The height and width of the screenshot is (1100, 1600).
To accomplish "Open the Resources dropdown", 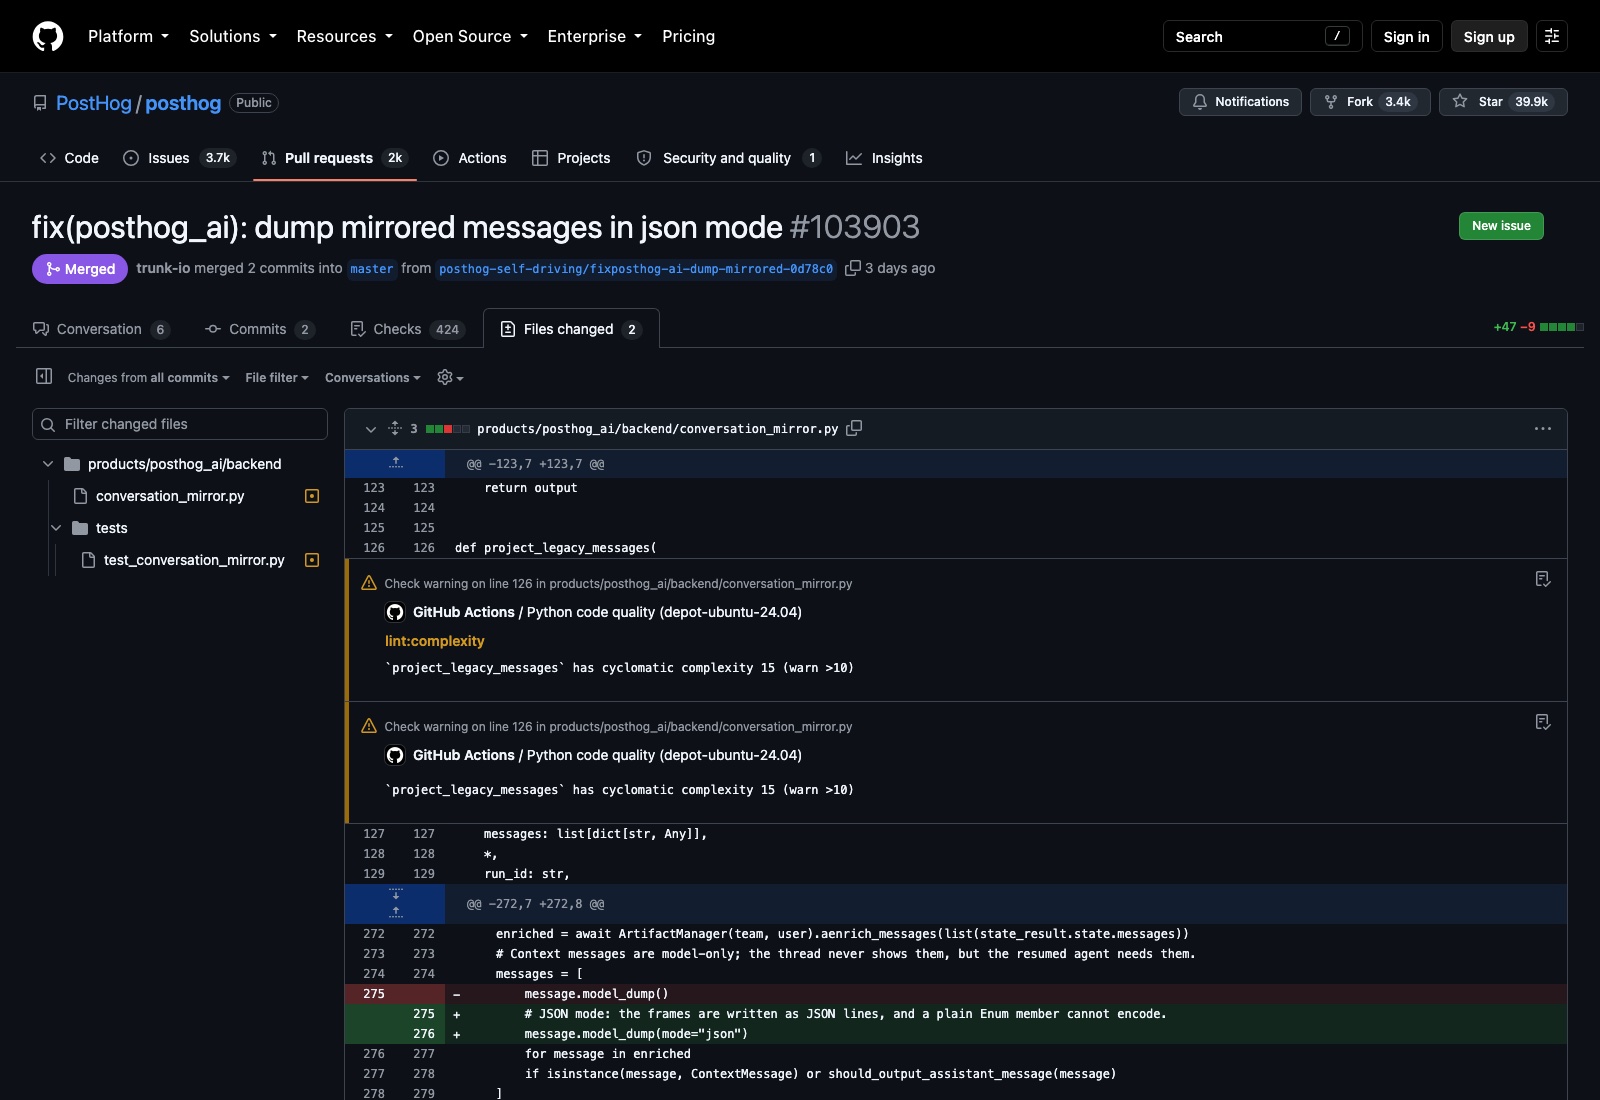I will tap(344, 36).
